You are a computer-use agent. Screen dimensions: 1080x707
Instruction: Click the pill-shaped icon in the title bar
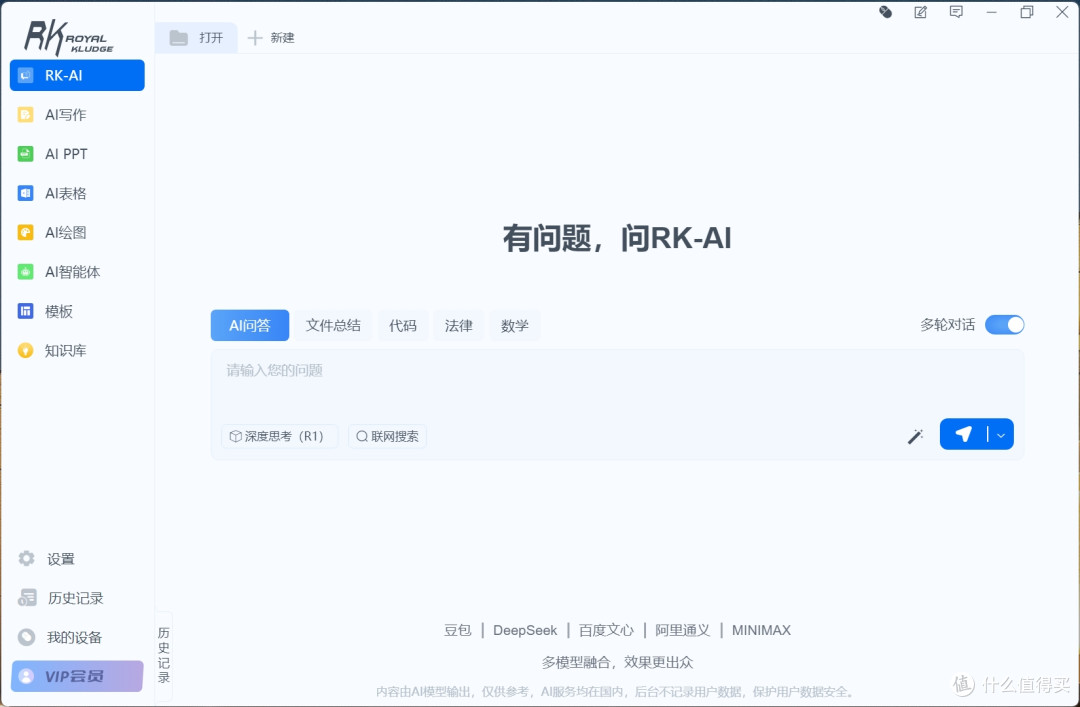tap(886, 12)
